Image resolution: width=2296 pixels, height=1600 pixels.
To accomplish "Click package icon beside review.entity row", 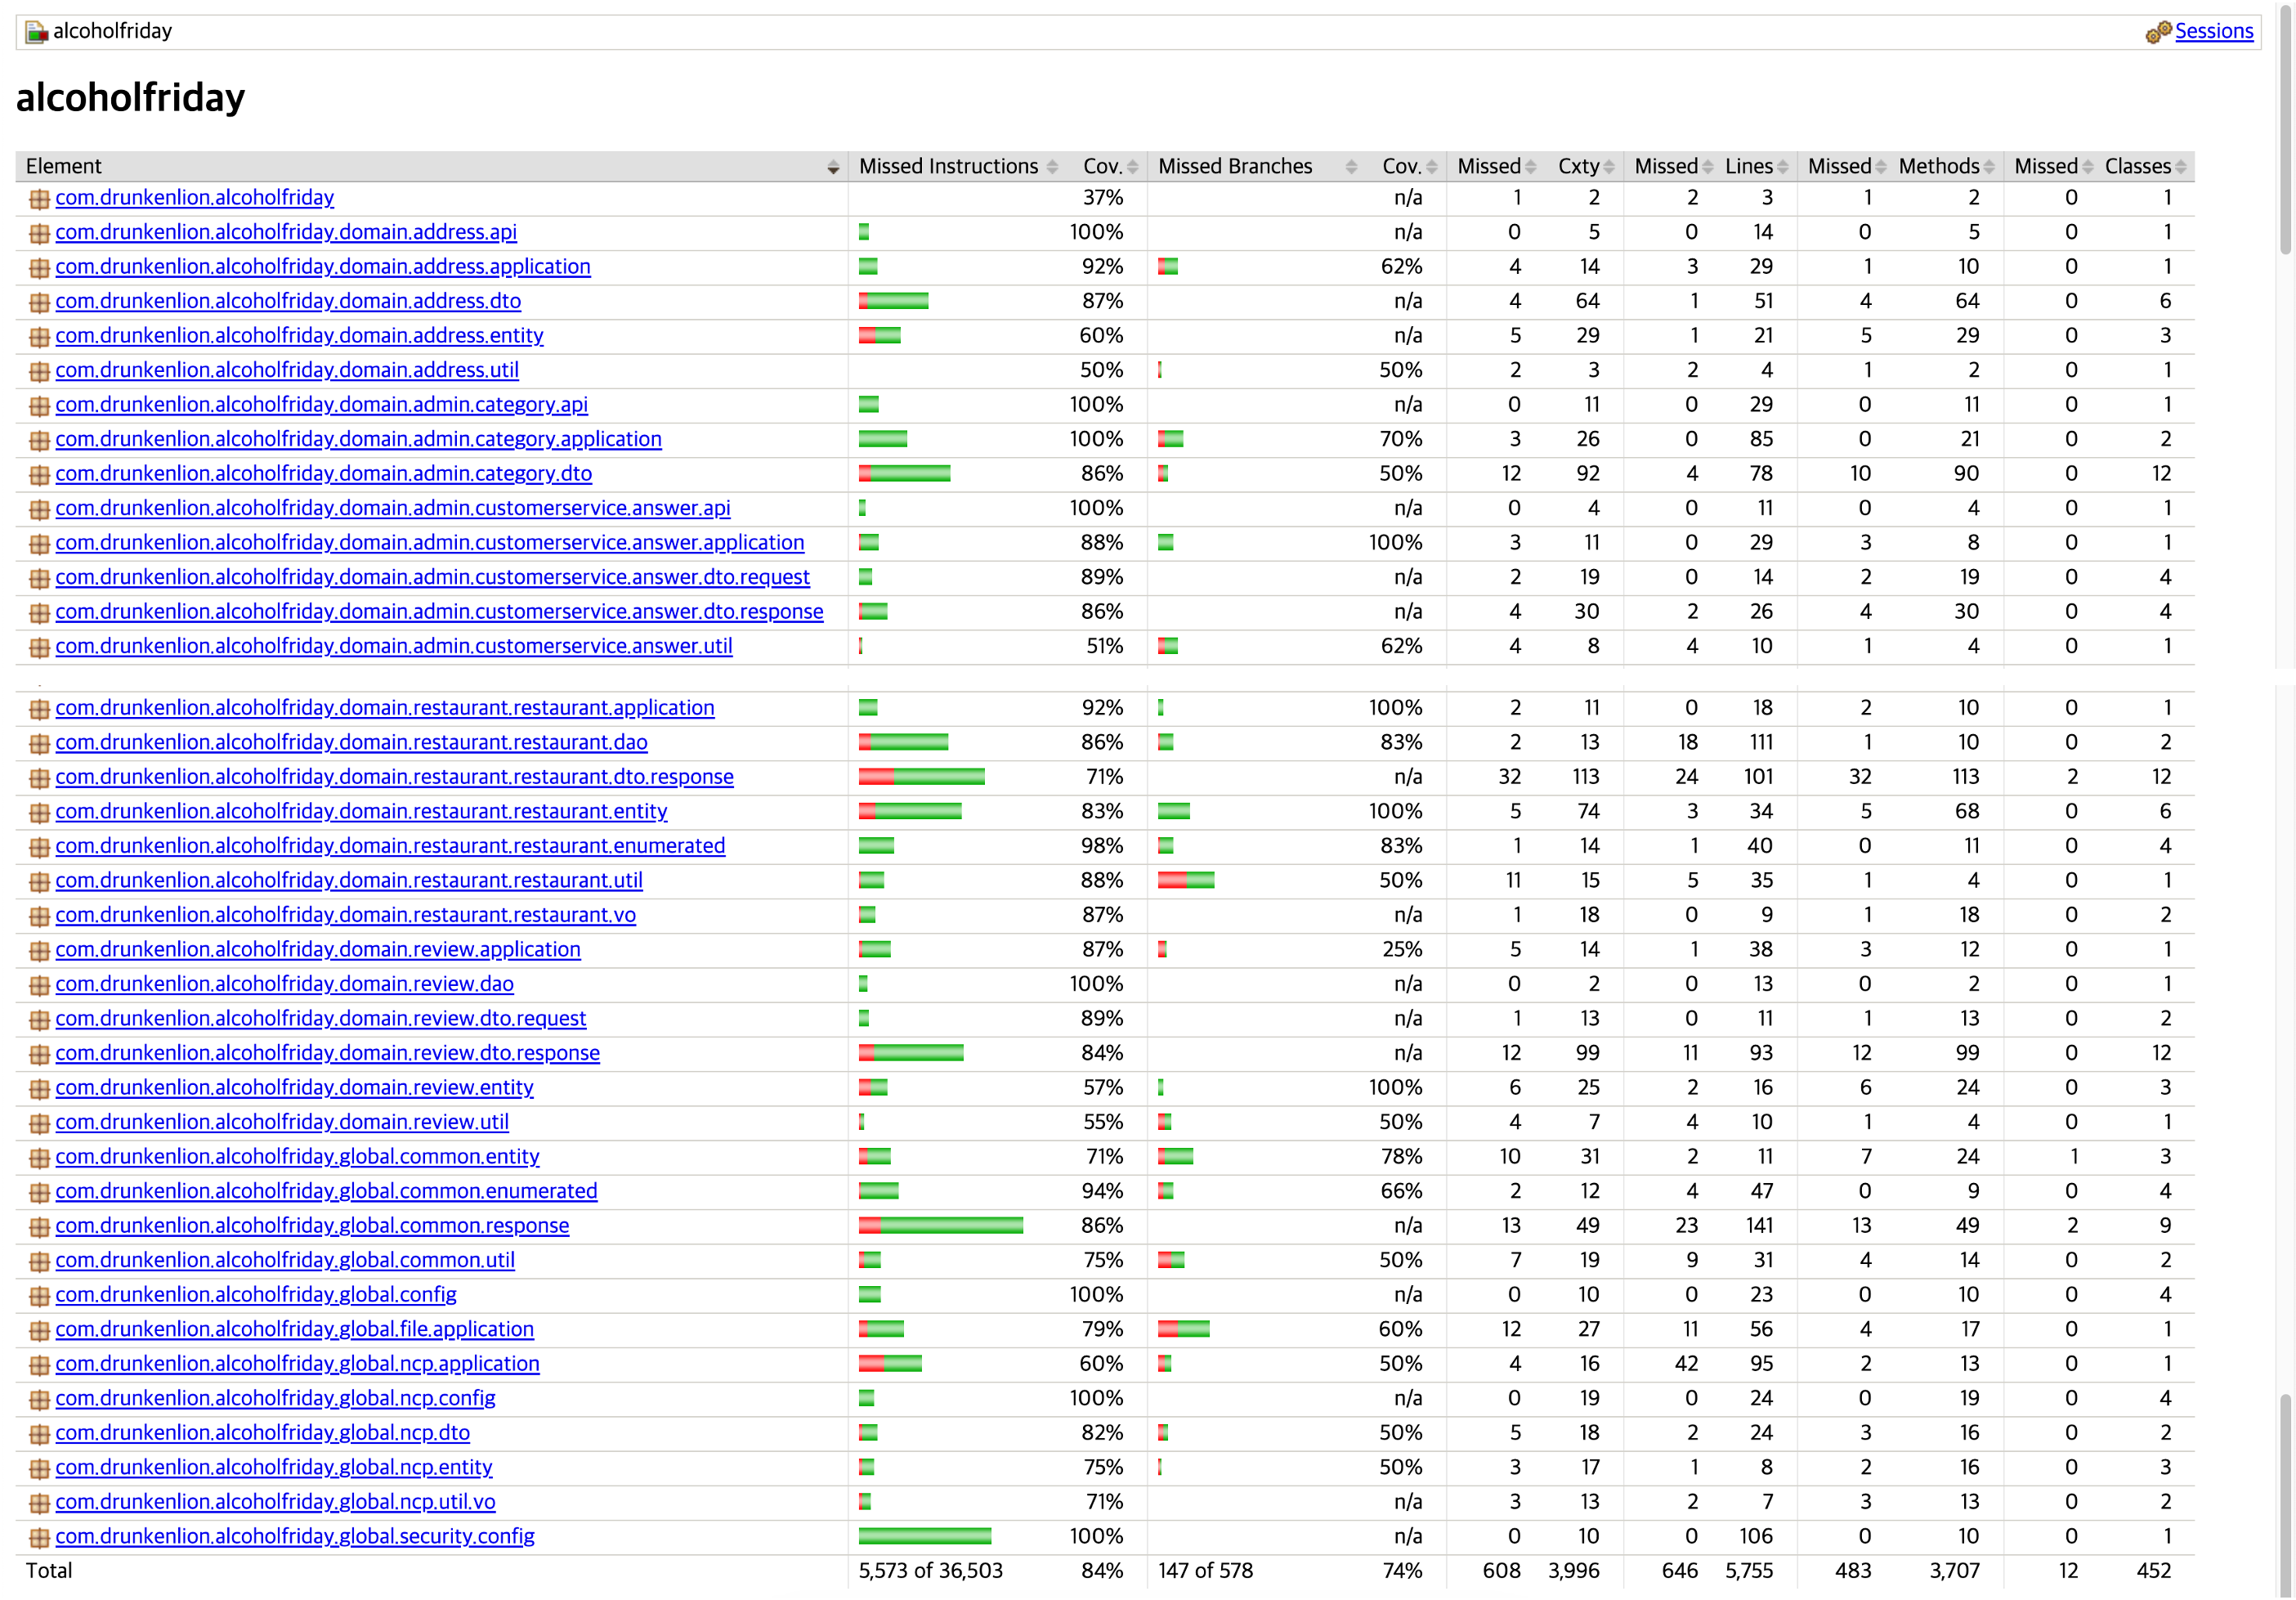I will (x=40, y=1089).
